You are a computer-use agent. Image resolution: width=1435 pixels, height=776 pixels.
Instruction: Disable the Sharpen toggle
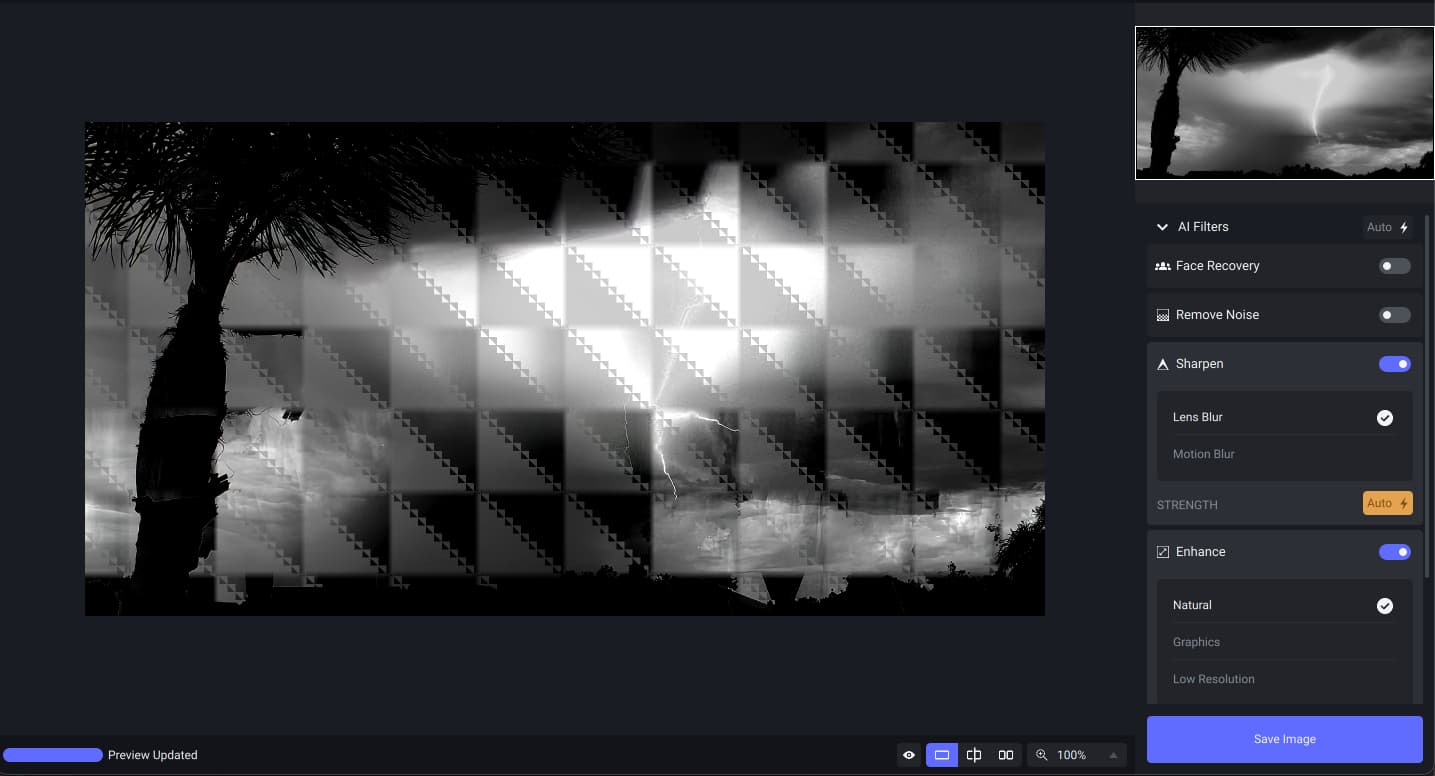(x=1394, y=364)
